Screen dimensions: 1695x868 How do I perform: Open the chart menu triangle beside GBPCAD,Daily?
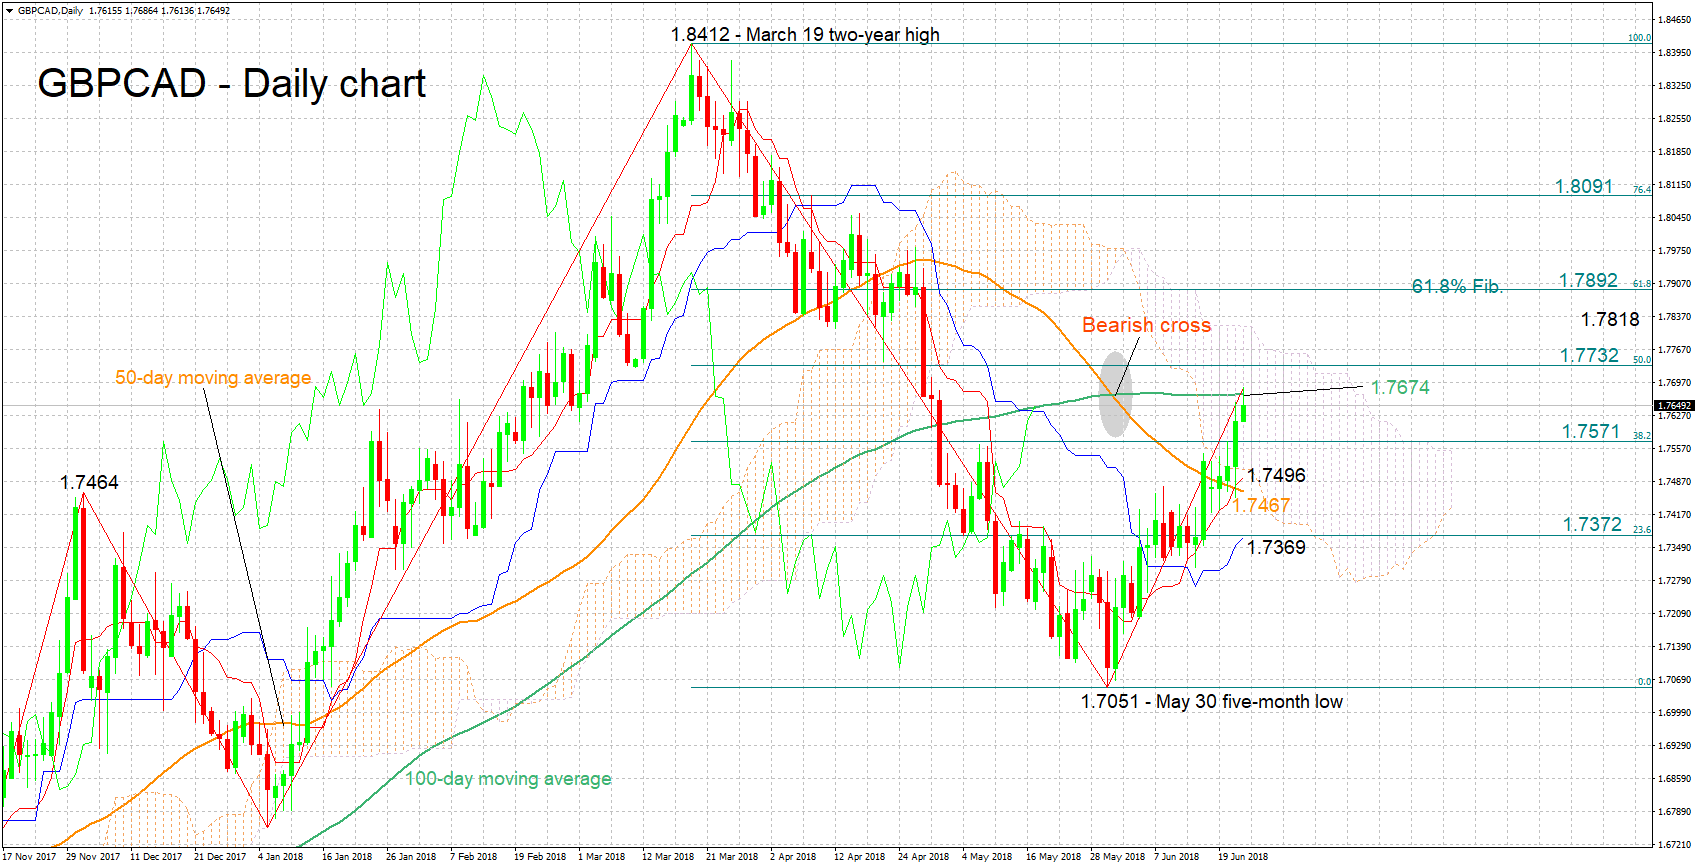coord(9,11)
